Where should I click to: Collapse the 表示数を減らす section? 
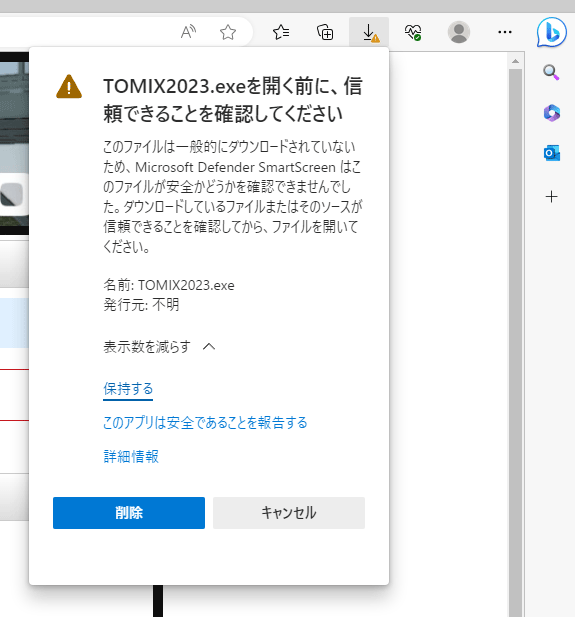159,347
